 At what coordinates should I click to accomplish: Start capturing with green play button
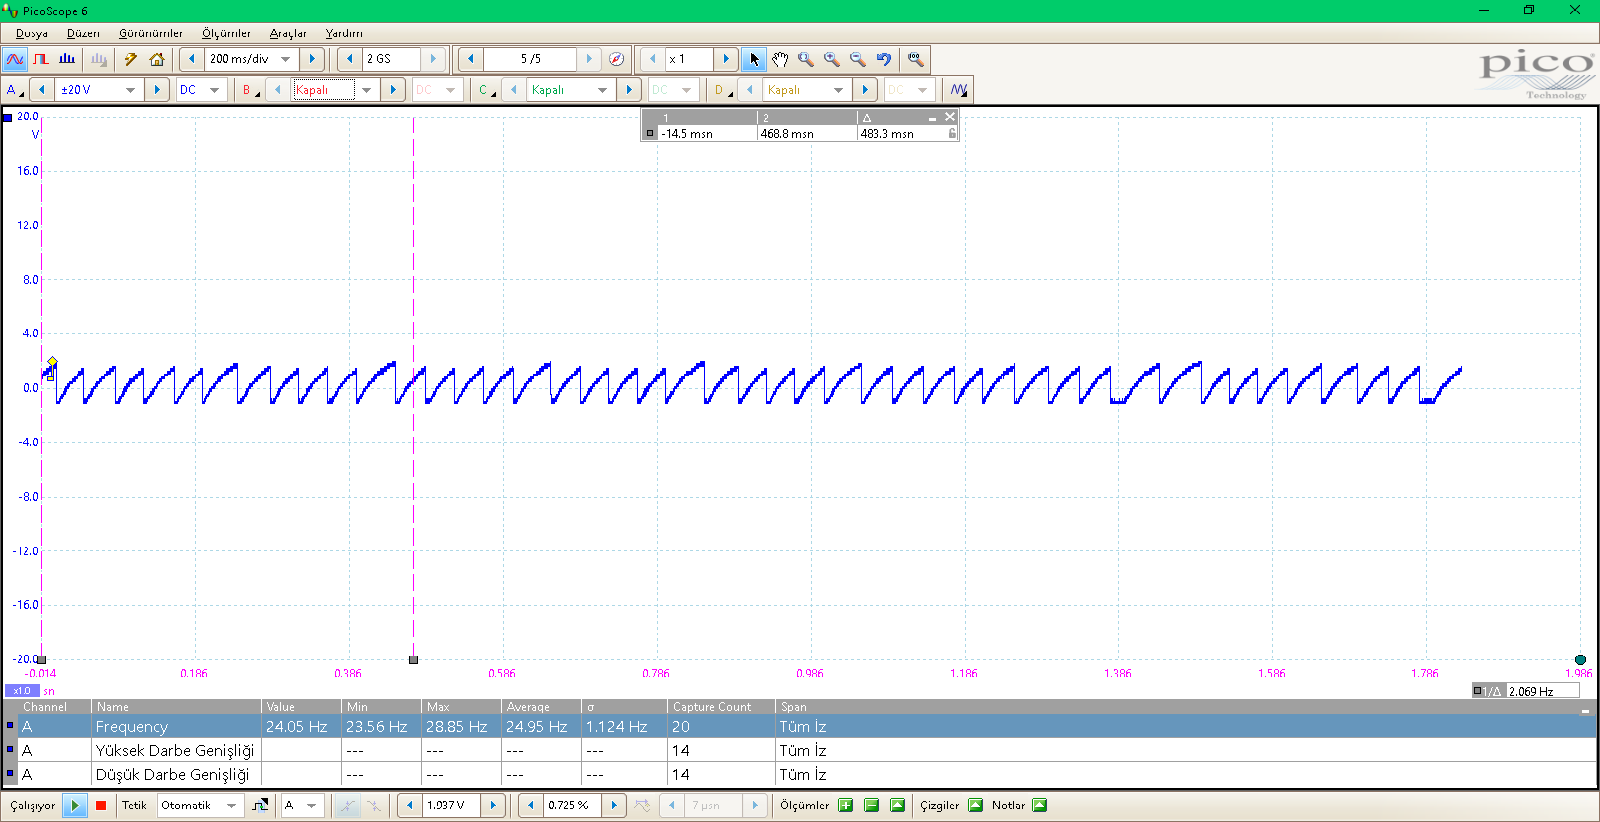(x=75, y=805)
